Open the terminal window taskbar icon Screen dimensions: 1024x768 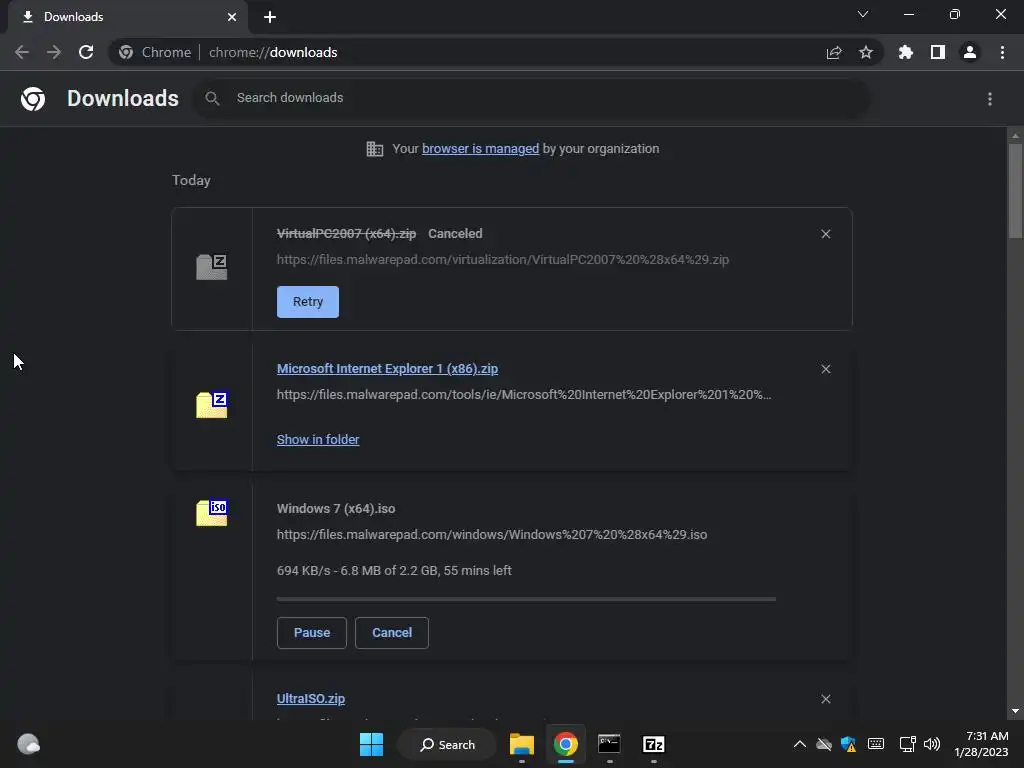pos(609,744)
